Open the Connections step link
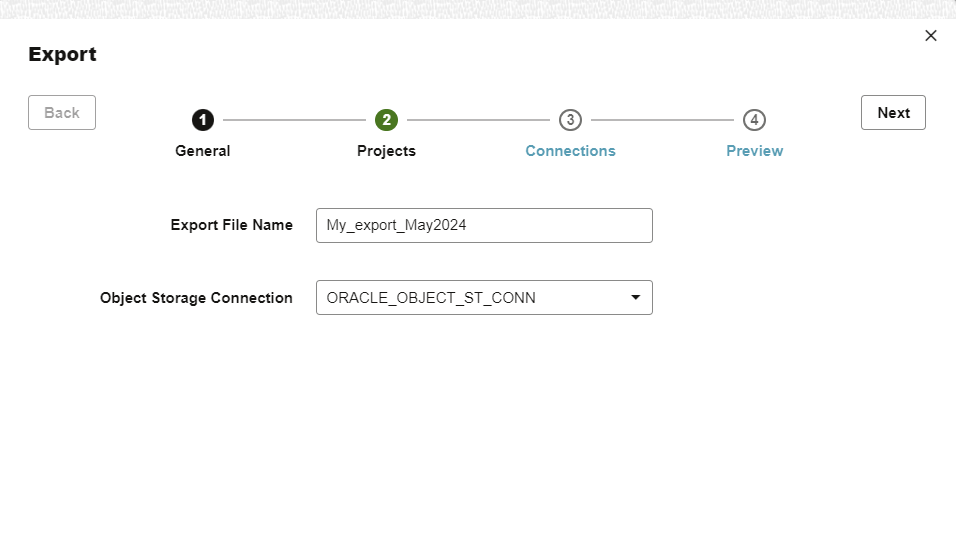 click(x=570, y=151)
